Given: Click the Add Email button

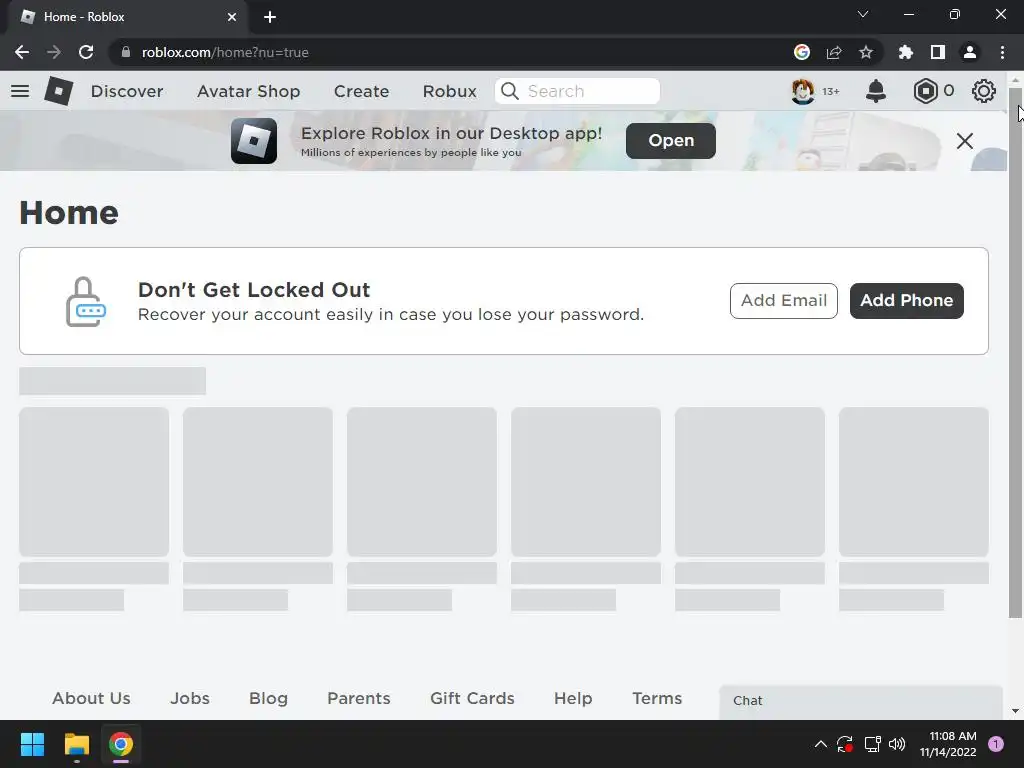Looking at the screenshot, I should point(784,300).
